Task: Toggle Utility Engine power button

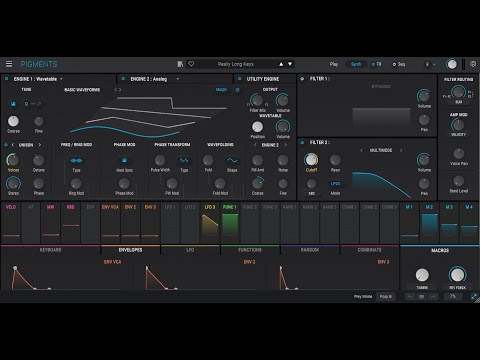Action: tap(239, 79)
